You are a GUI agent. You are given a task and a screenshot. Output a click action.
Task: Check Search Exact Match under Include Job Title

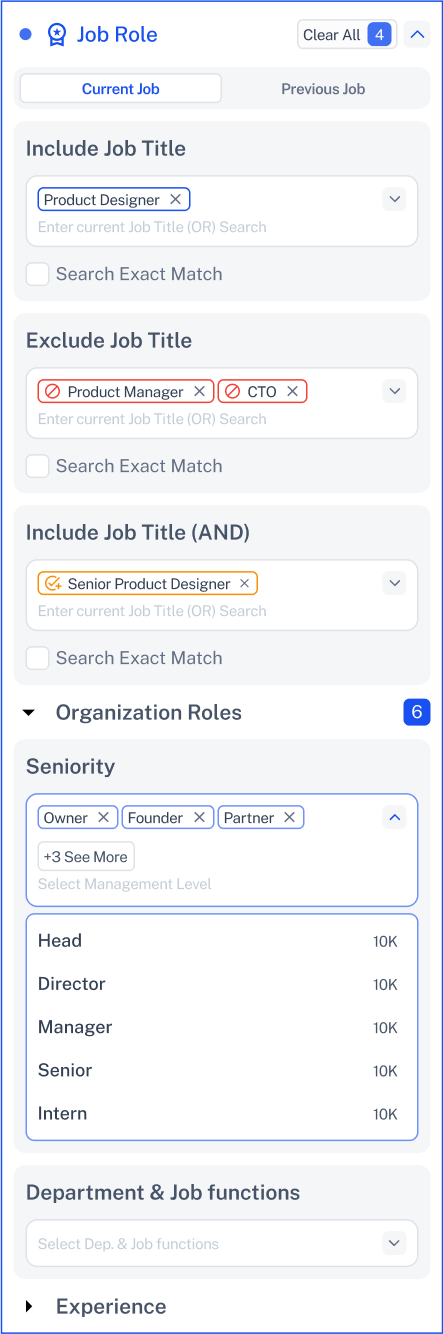pos(37,274)
